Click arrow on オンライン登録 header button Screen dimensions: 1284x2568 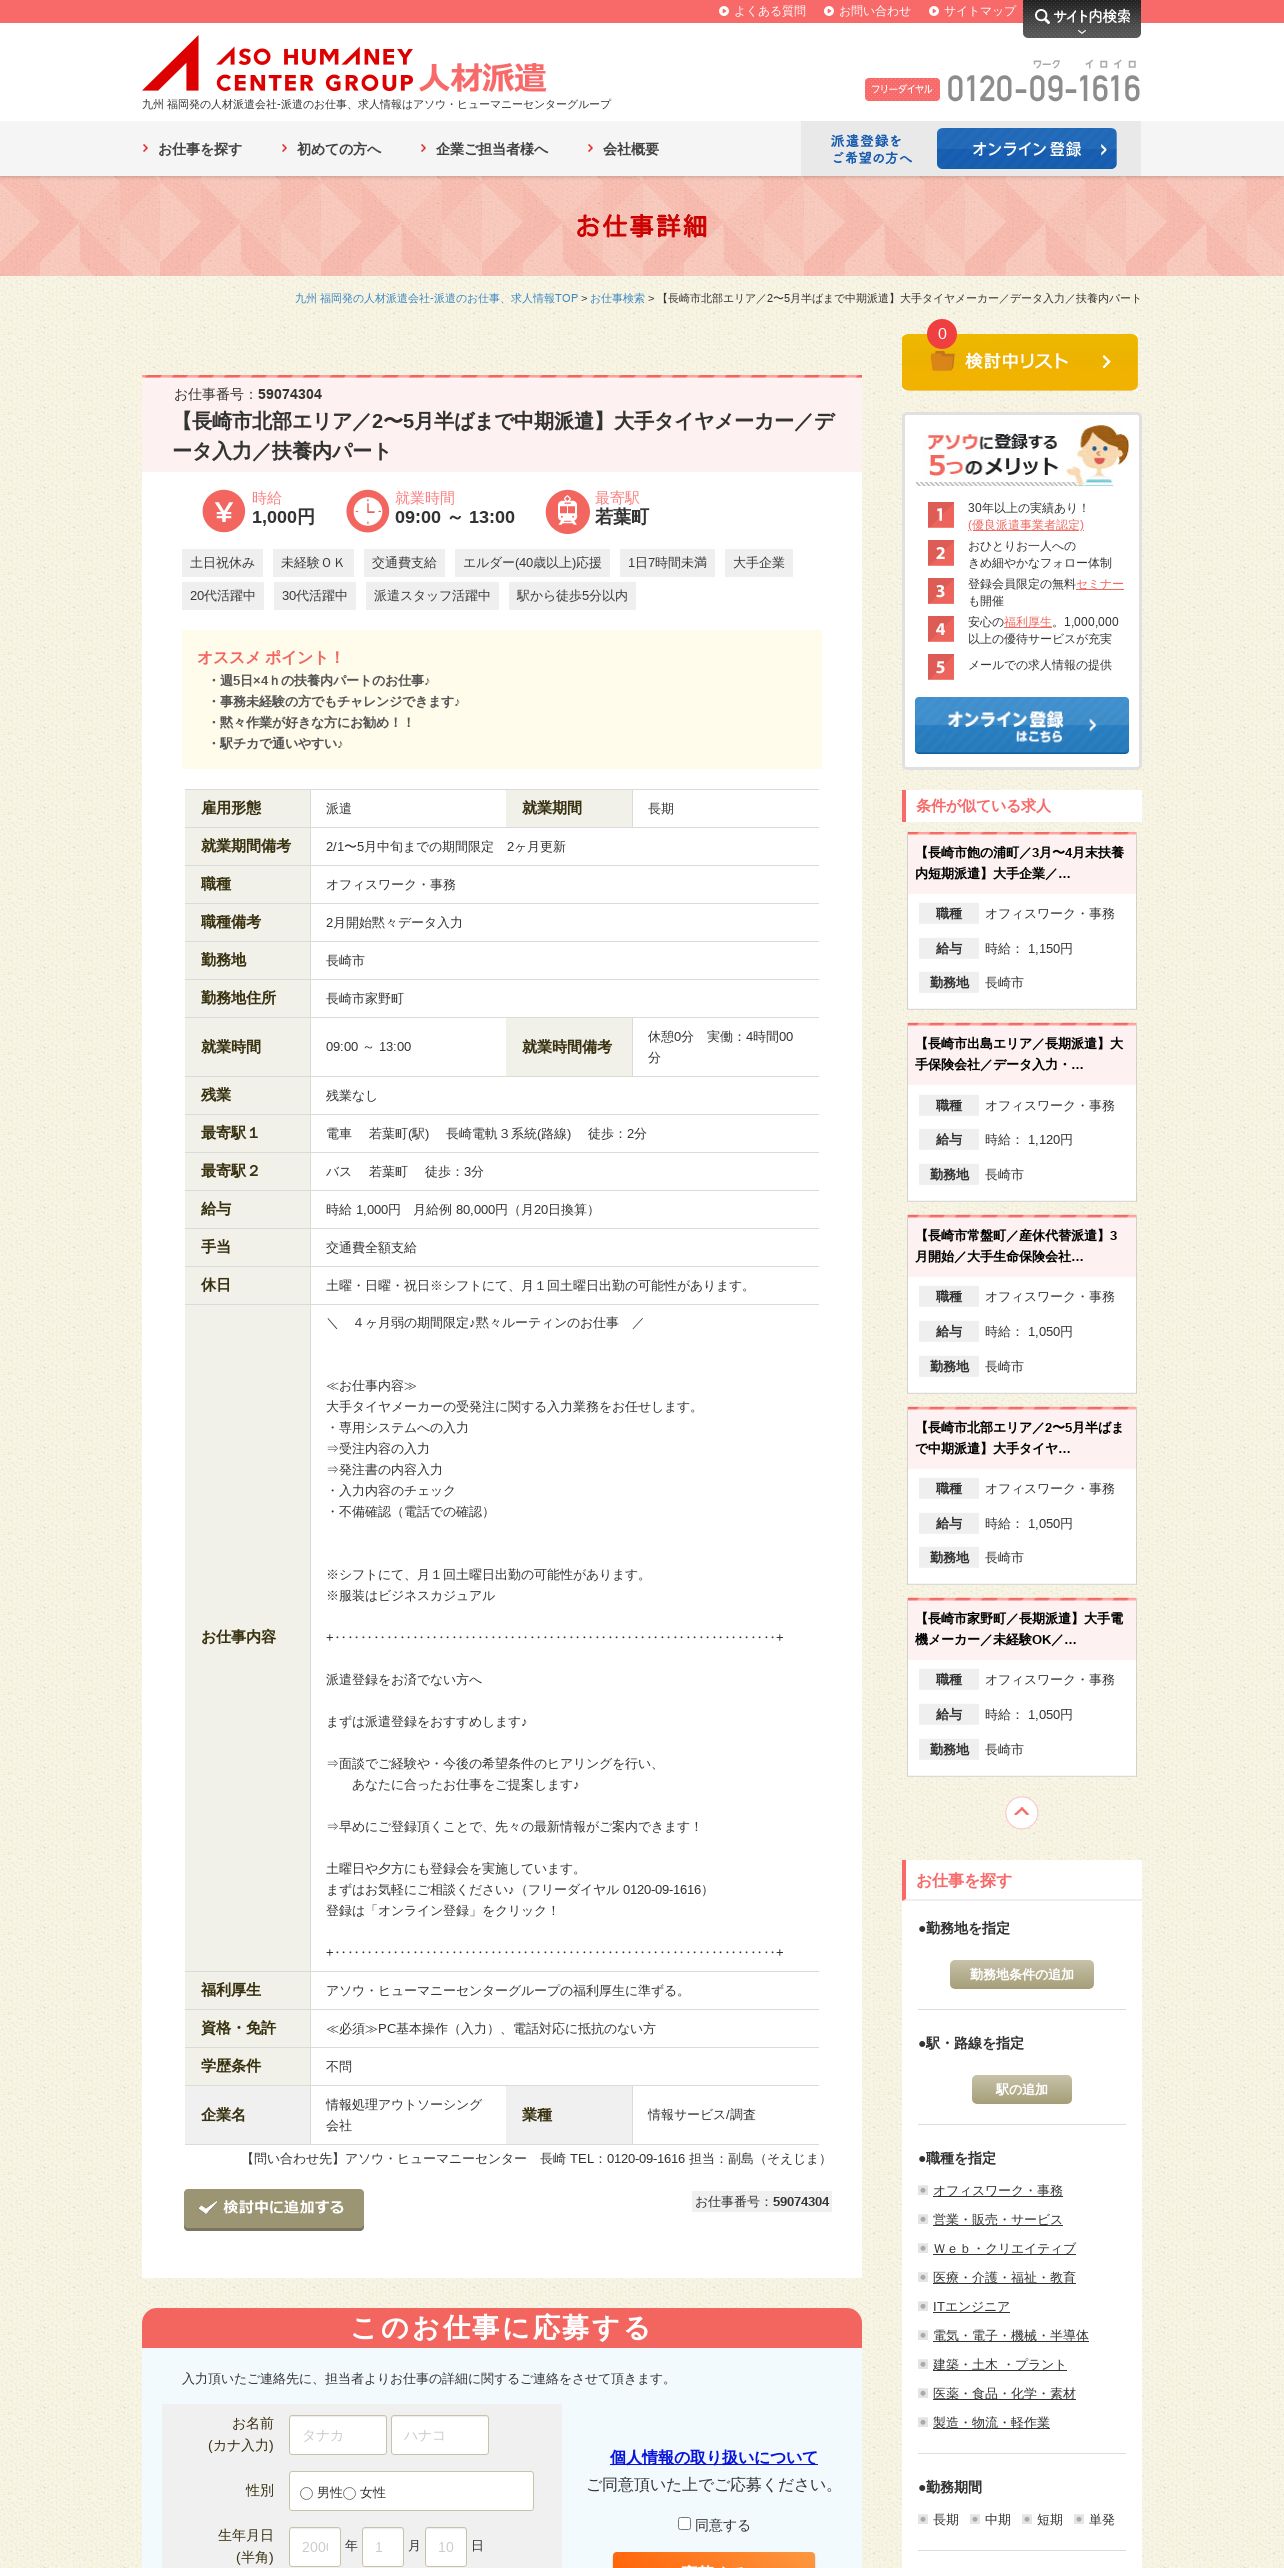point(1103,149)
